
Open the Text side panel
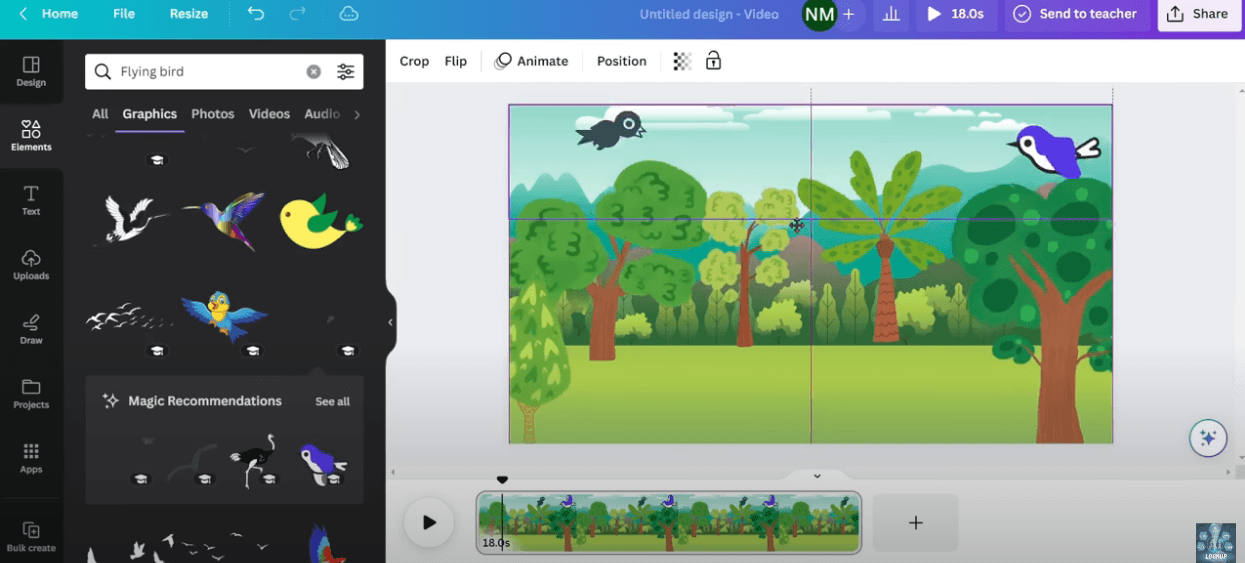[31, 200]
